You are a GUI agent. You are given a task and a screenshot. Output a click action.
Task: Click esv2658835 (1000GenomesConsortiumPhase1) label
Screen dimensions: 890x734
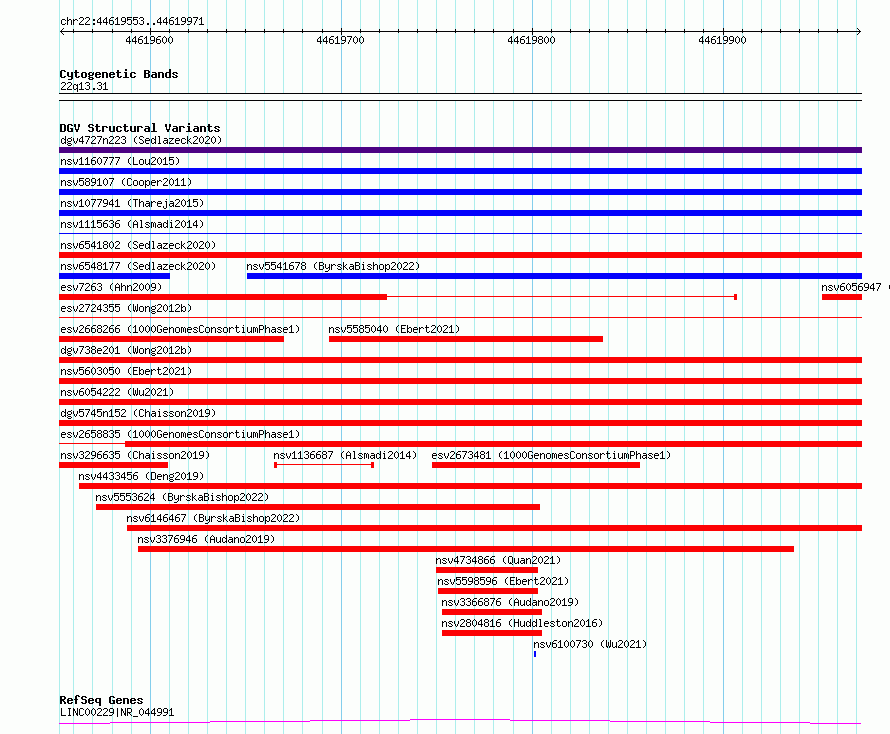coord(180,434)
